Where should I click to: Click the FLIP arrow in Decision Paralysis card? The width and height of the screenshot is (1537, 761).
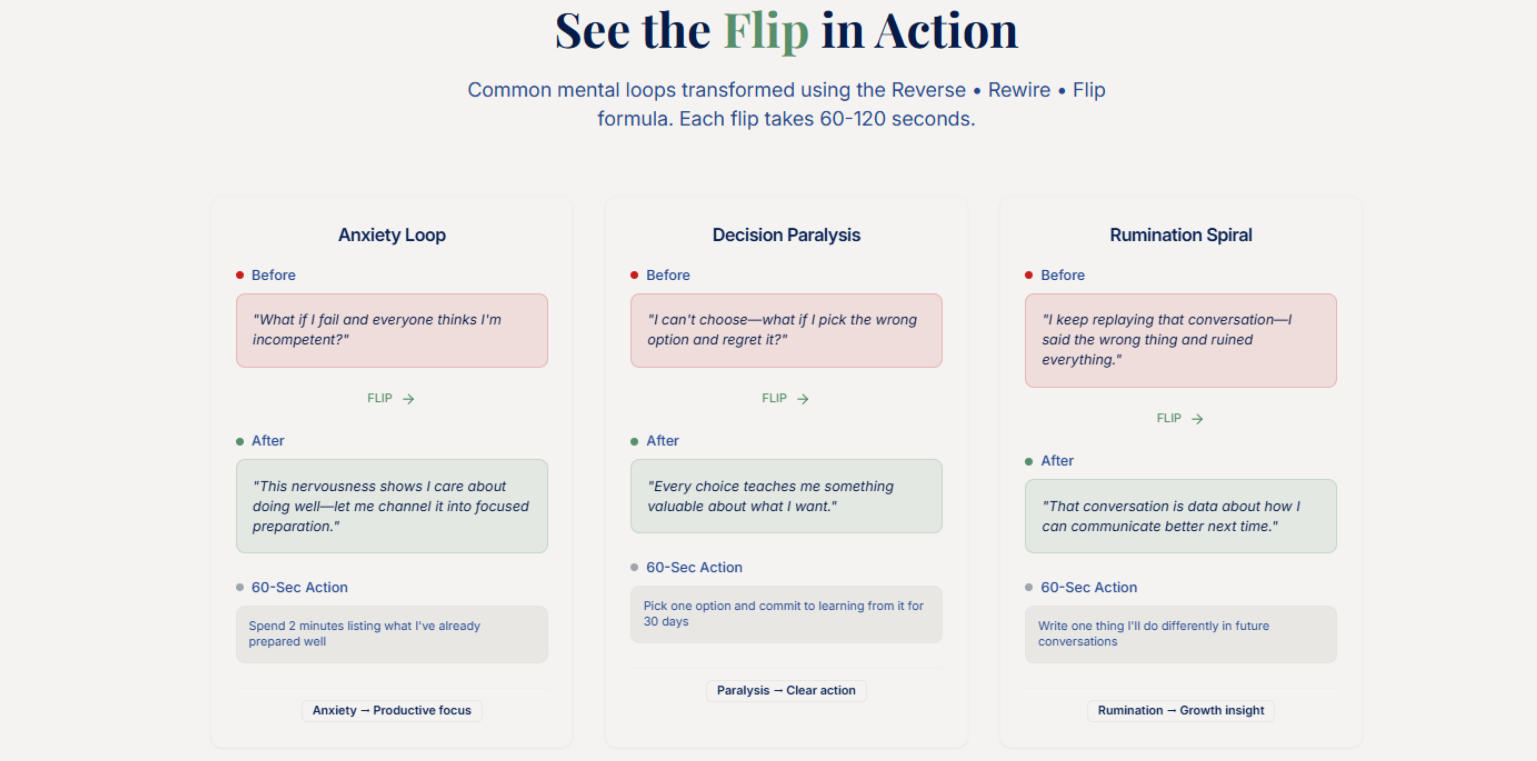(x=803, y=399)
